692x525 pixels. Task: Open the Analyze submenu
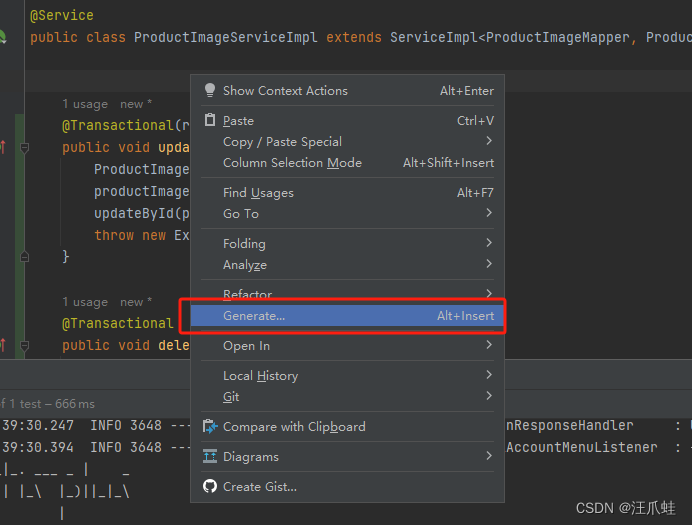(347, 265)
